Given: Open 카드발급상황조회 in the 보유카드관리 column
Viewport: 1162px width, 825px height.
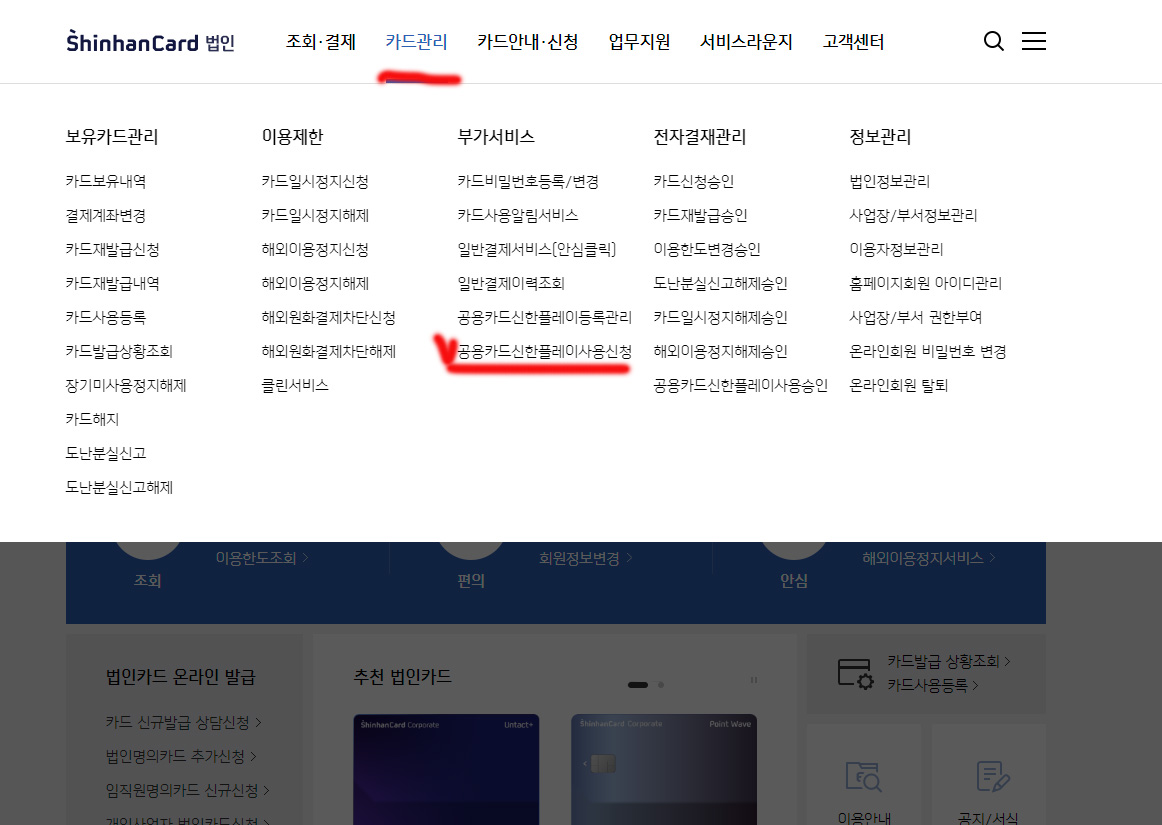Looking at the screenshot, I should pyautogui.click(x=119, y=351).
